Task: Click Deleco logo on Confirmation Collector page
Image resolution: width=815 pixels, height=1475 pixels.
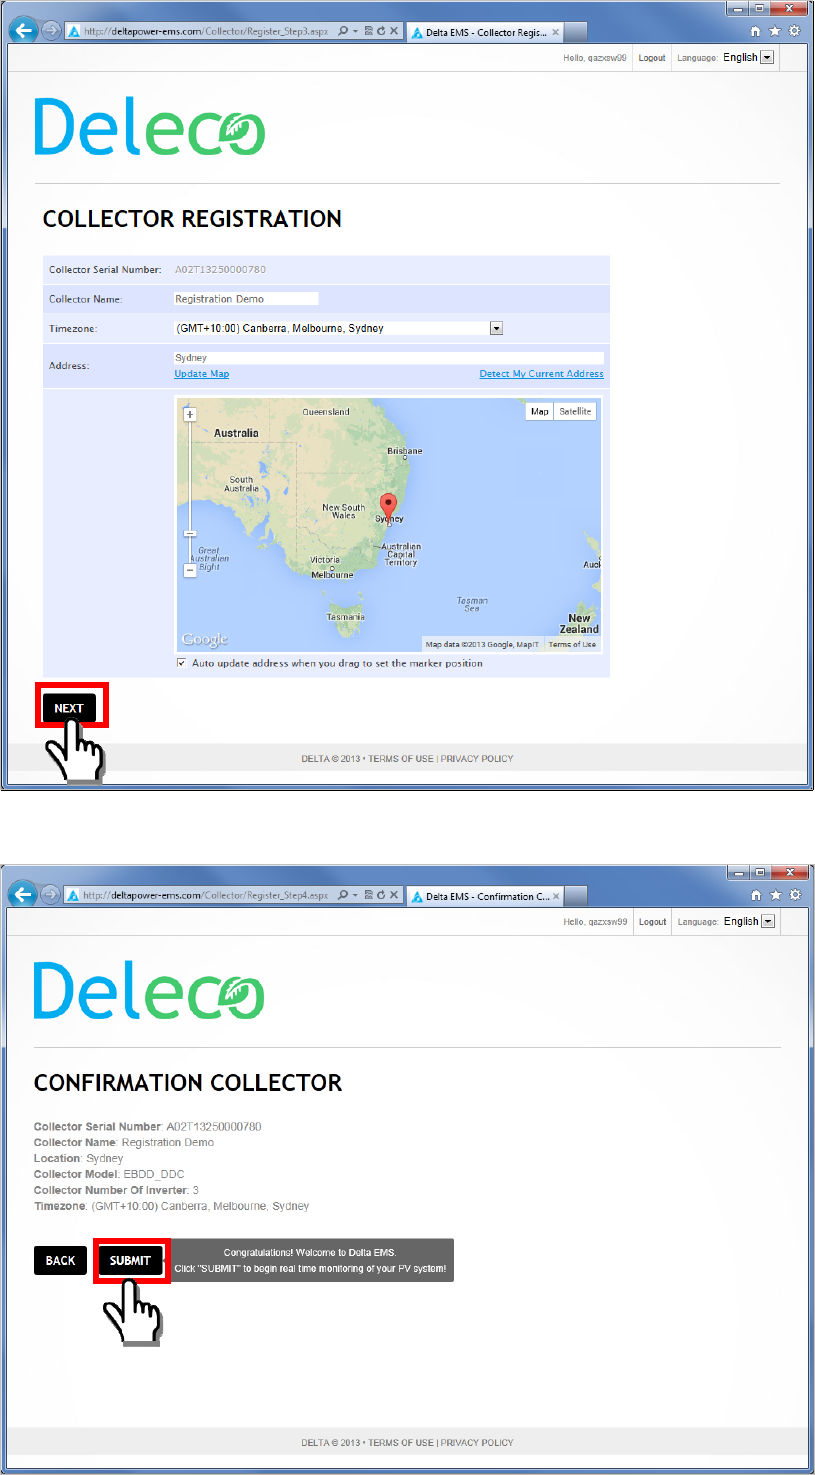Action: pyautogui.click(x=150, y=990)
